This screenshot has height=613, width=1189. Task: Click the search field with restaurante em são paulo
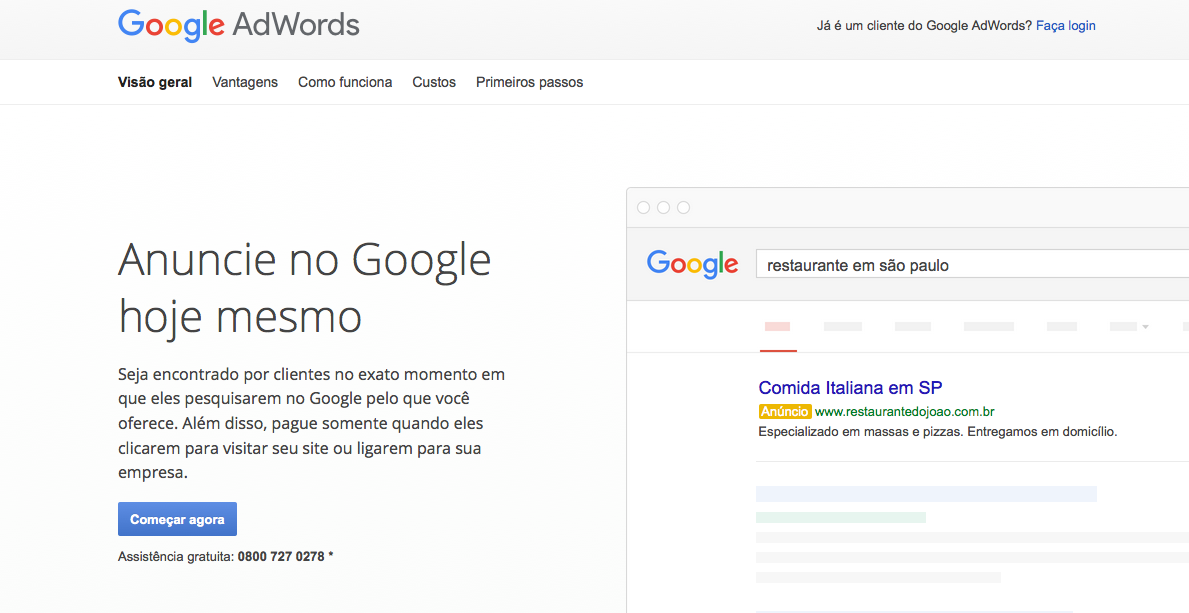(972, 265)
